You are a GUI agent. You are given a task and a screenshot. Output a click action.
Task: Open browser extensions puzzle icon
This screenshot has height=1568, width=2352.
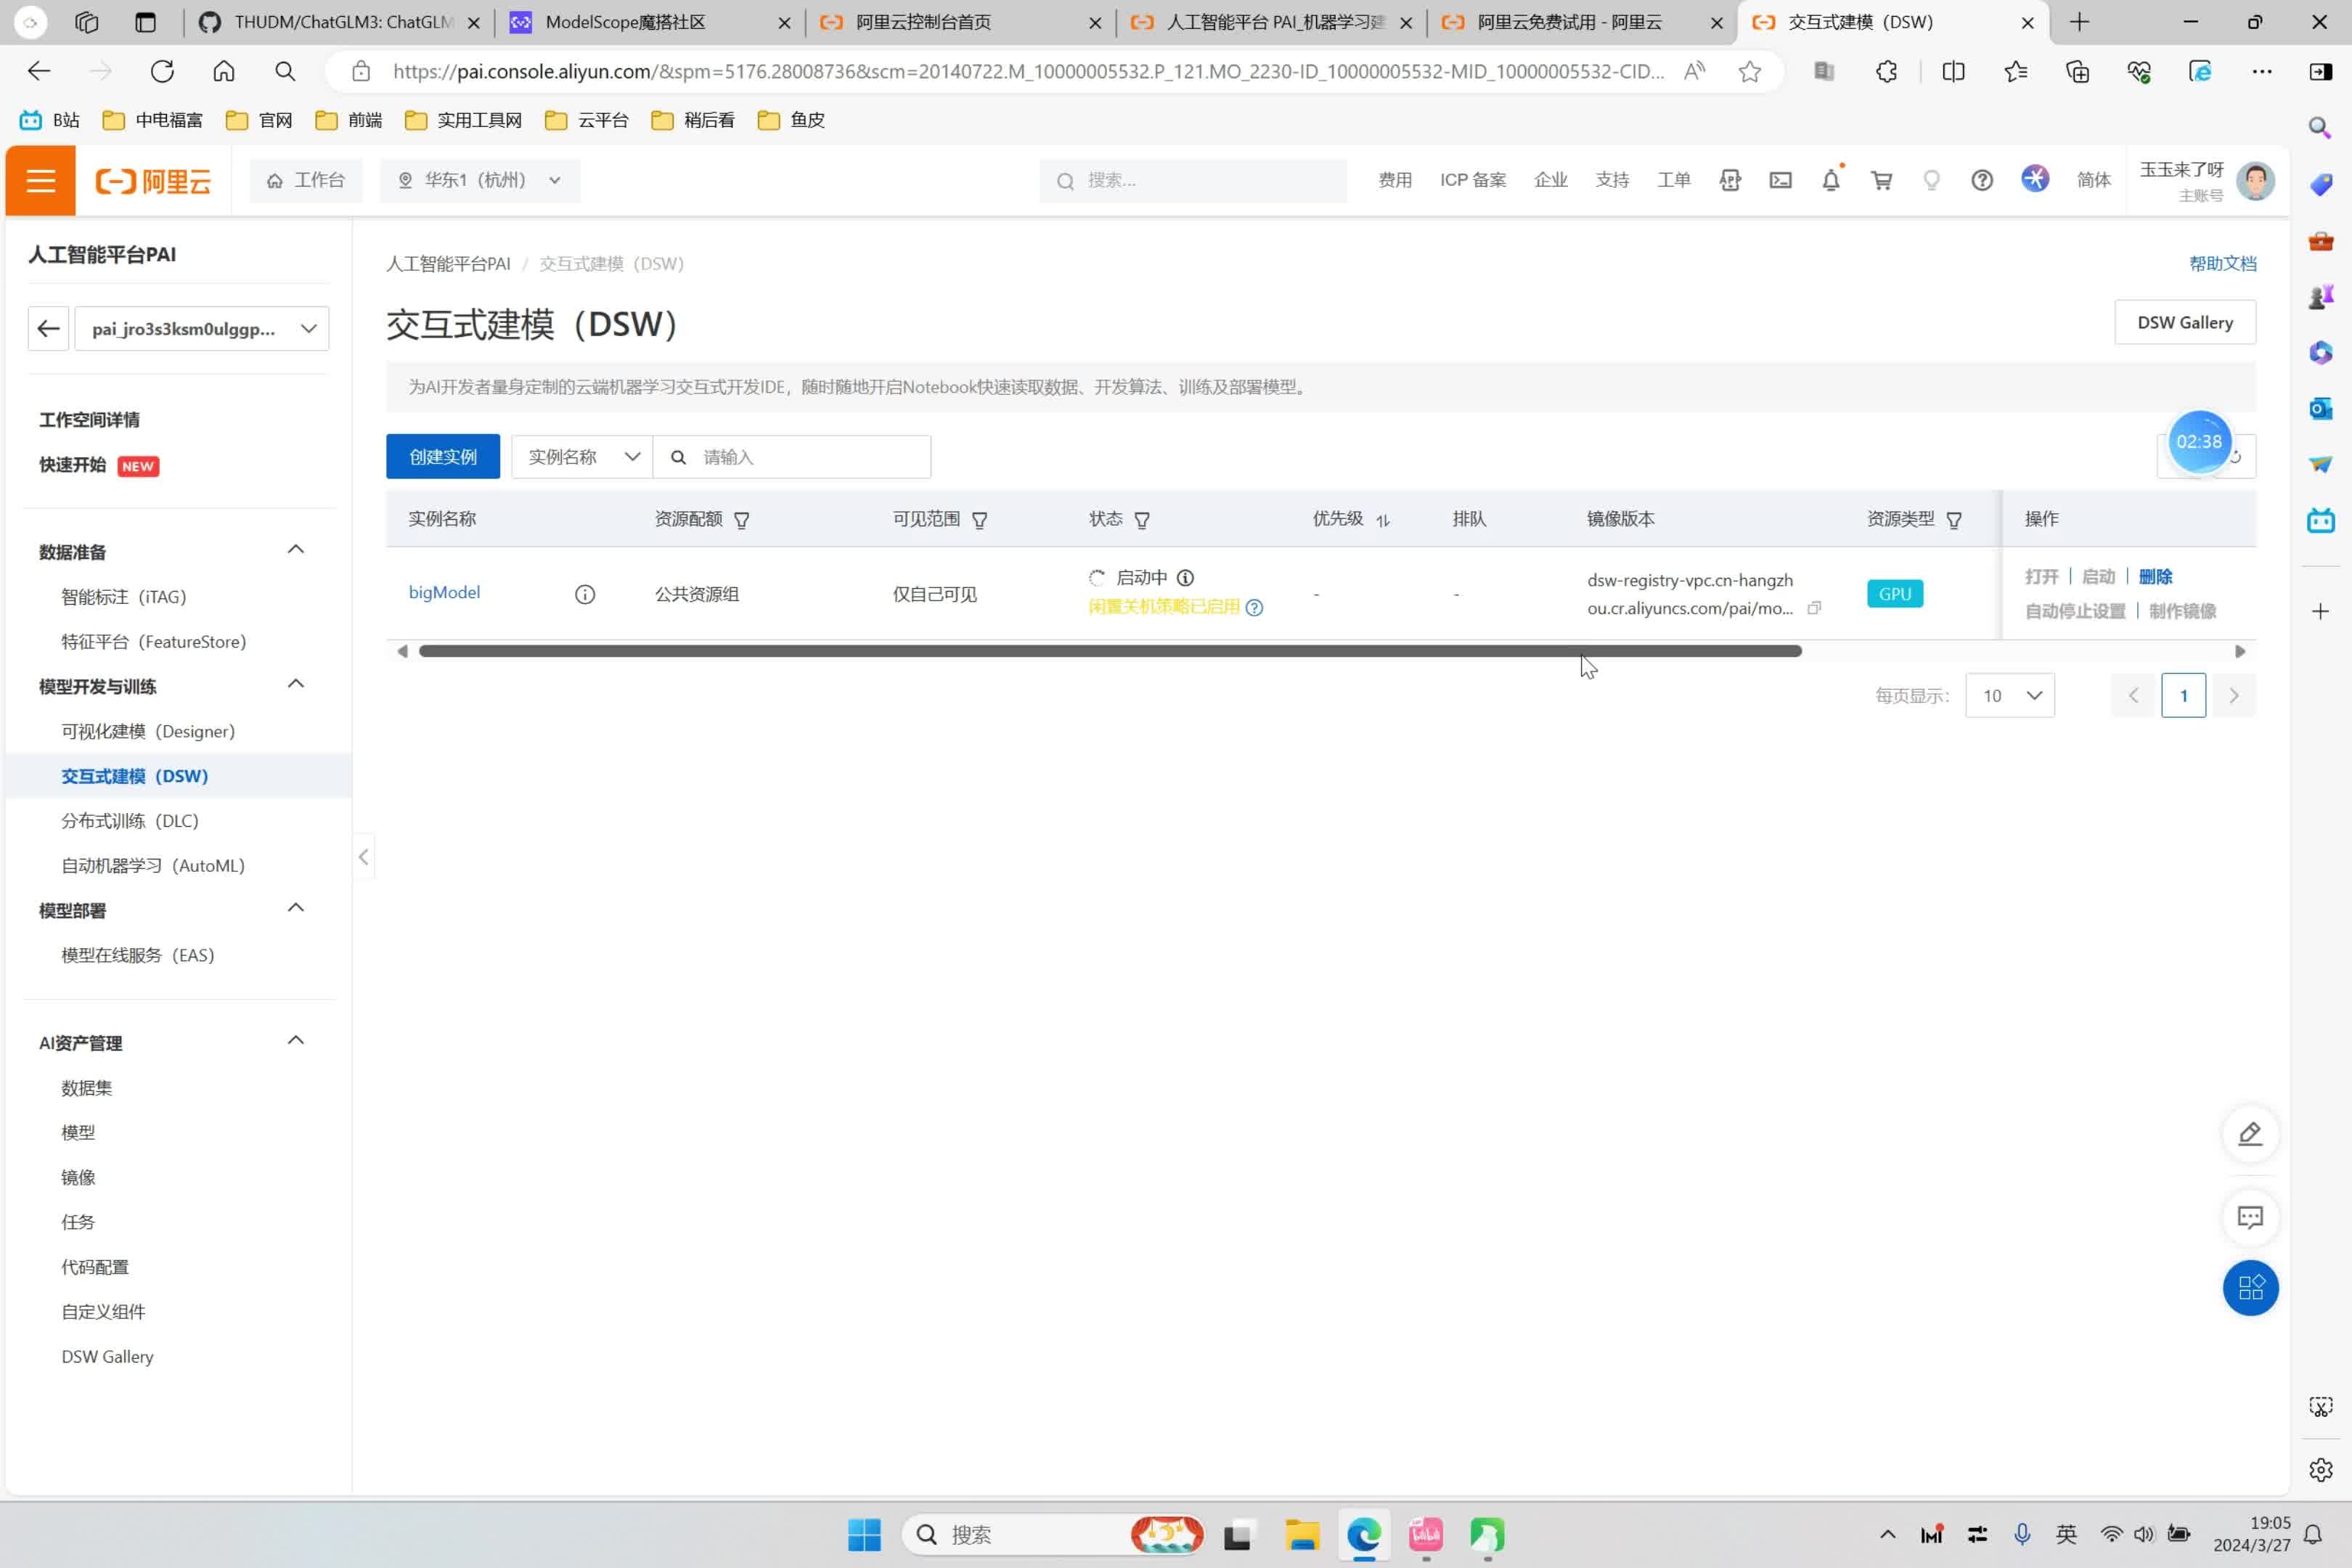pyautogui.click(x=1886, y=71)
